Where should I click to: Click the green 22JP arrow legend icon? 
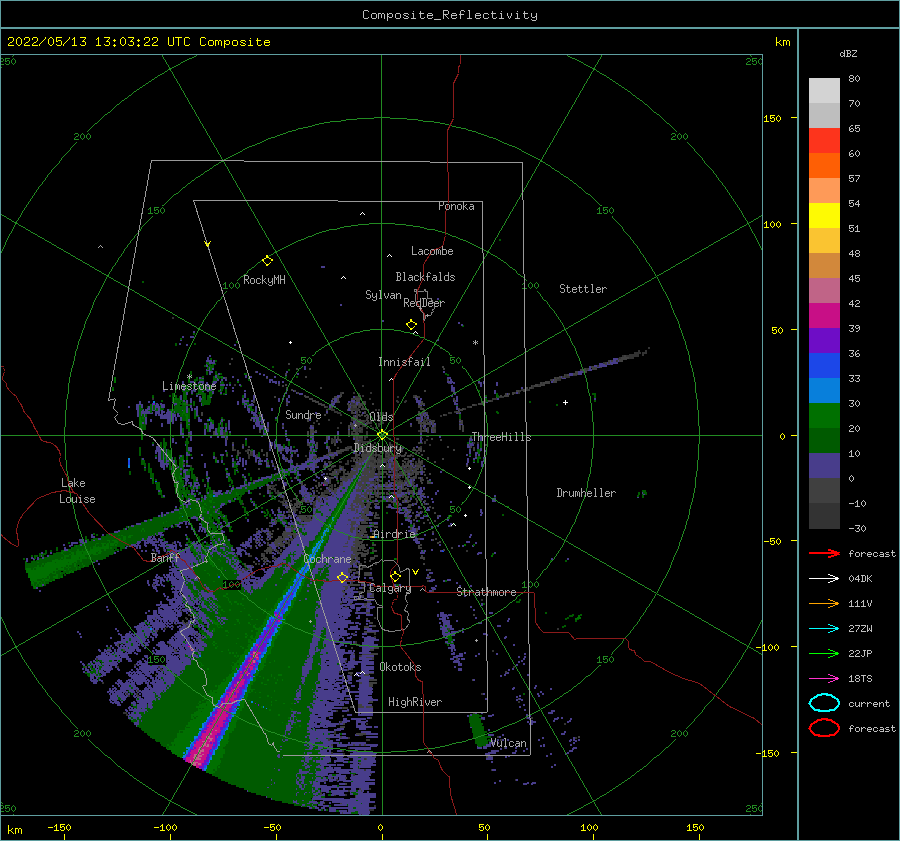click(824, 653)
